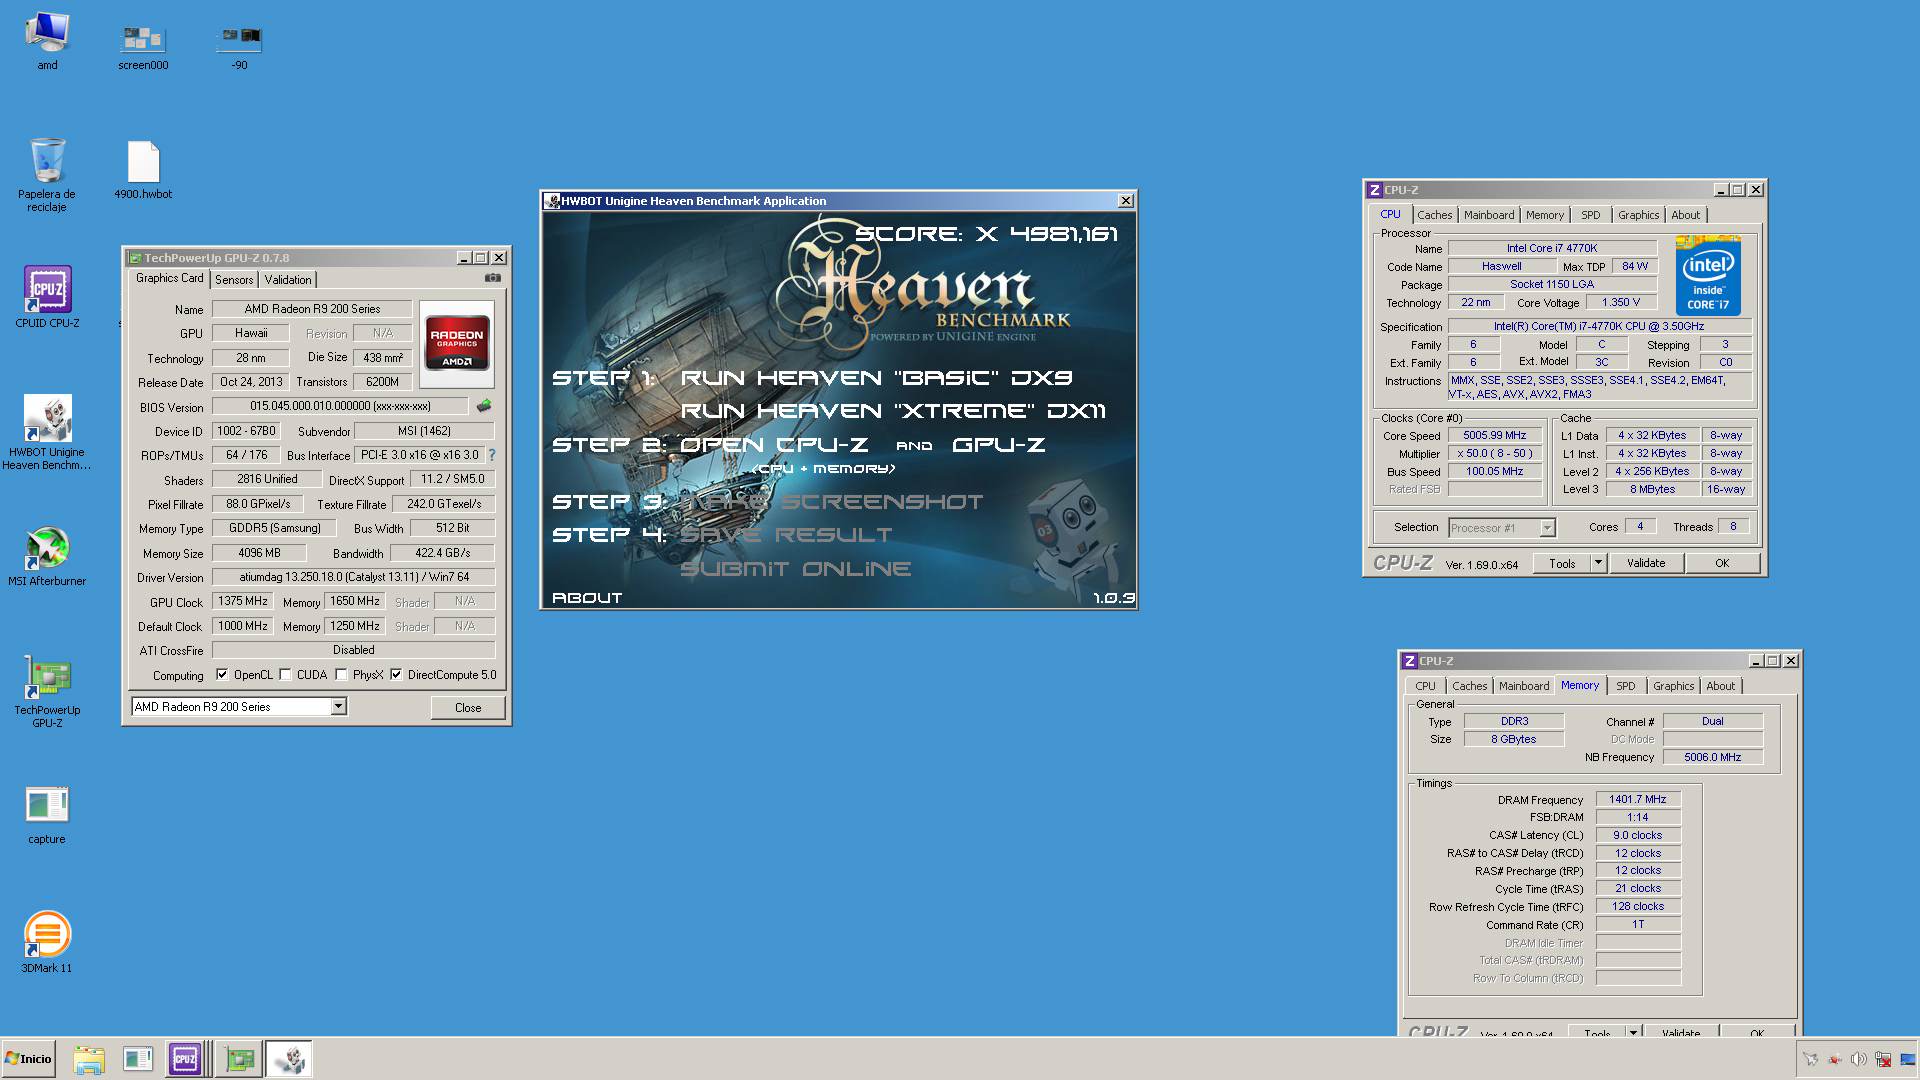This screenshot has height=1080, width=1920.
Task: Click the GPU-Z screenshot camera icon
Action: click(x=493, y=278)
